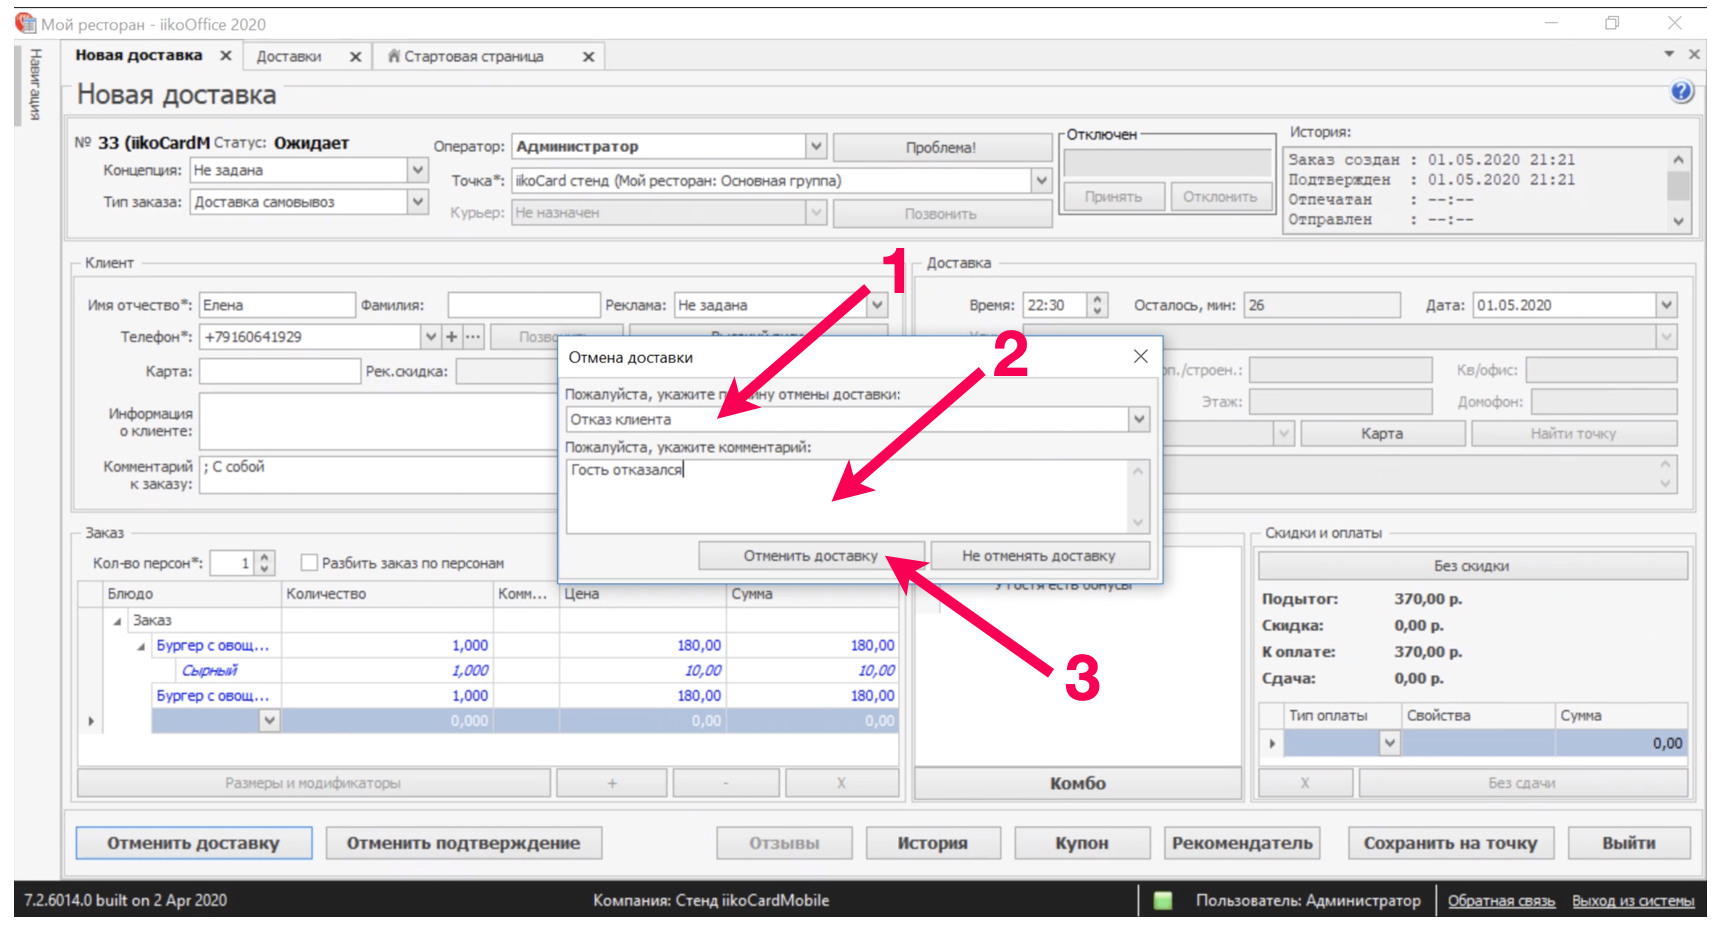Viewport: 1716px width, 928px height.
Task: Collapse the Заказ tree node
Action: point(118,621)
